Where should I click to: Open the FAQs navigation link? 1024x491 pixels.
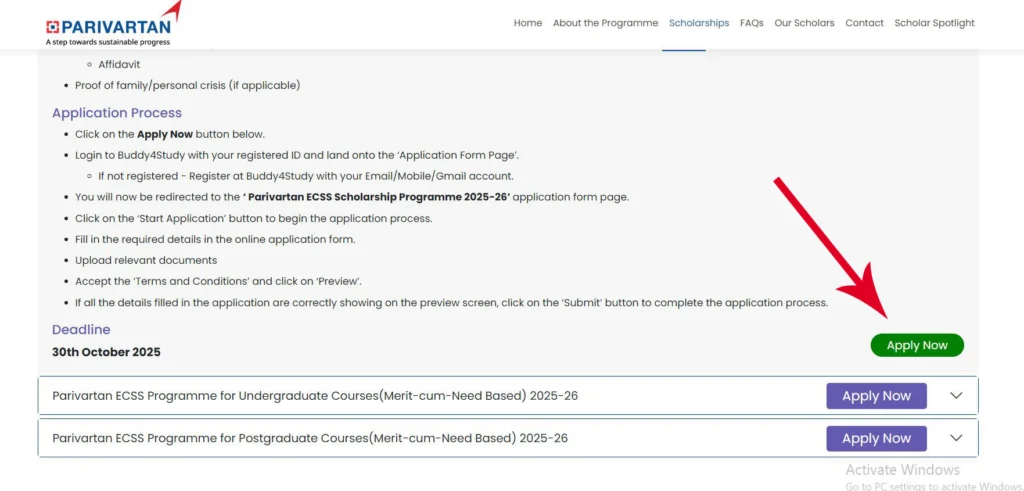[x=752, y=23]
